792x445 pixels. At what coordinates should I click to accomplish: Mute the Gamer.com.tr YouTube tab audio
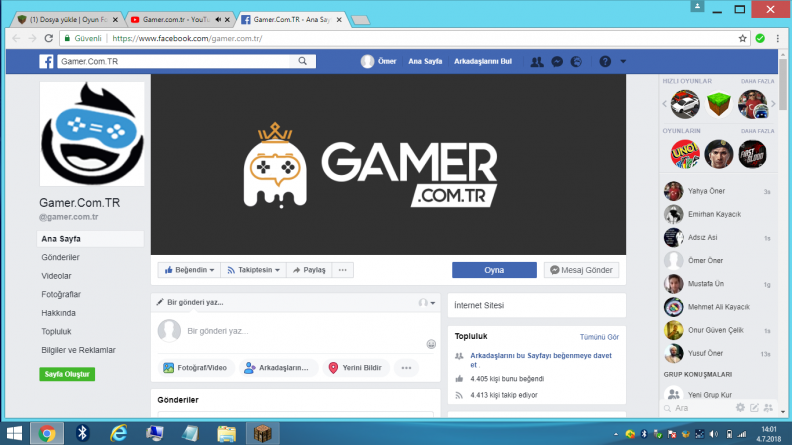point(218,20)
